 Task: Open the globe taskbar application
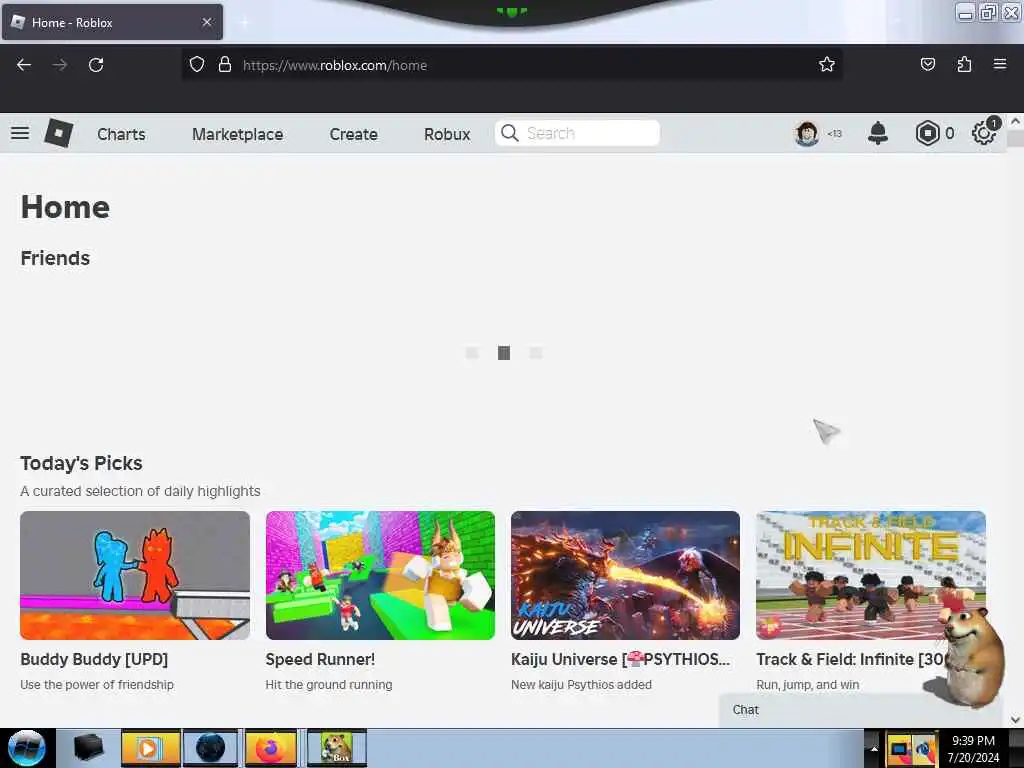[x=210, y=748]
